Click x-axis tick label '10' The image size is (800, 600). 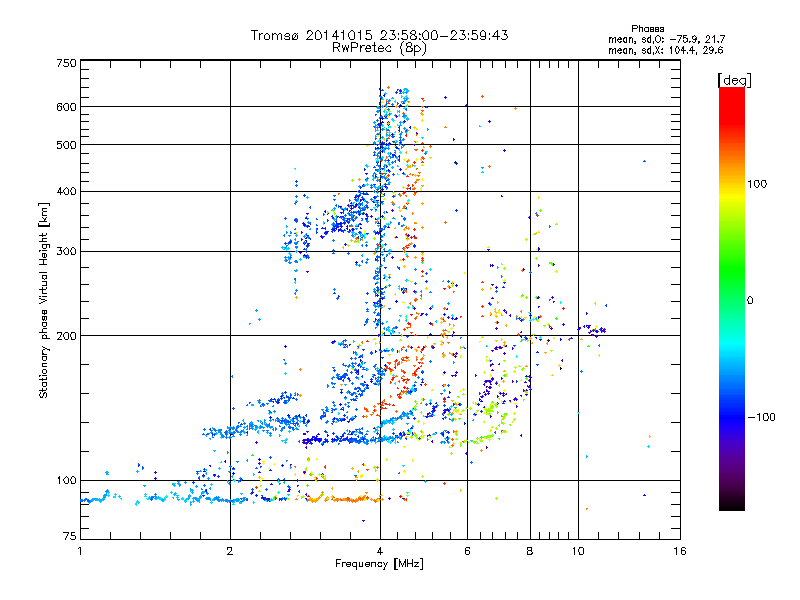click(578, 551)
